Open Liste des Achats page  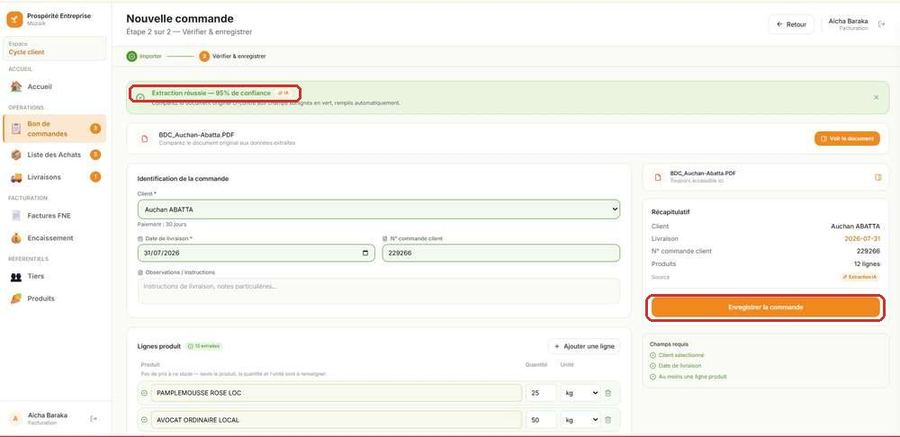55,154
